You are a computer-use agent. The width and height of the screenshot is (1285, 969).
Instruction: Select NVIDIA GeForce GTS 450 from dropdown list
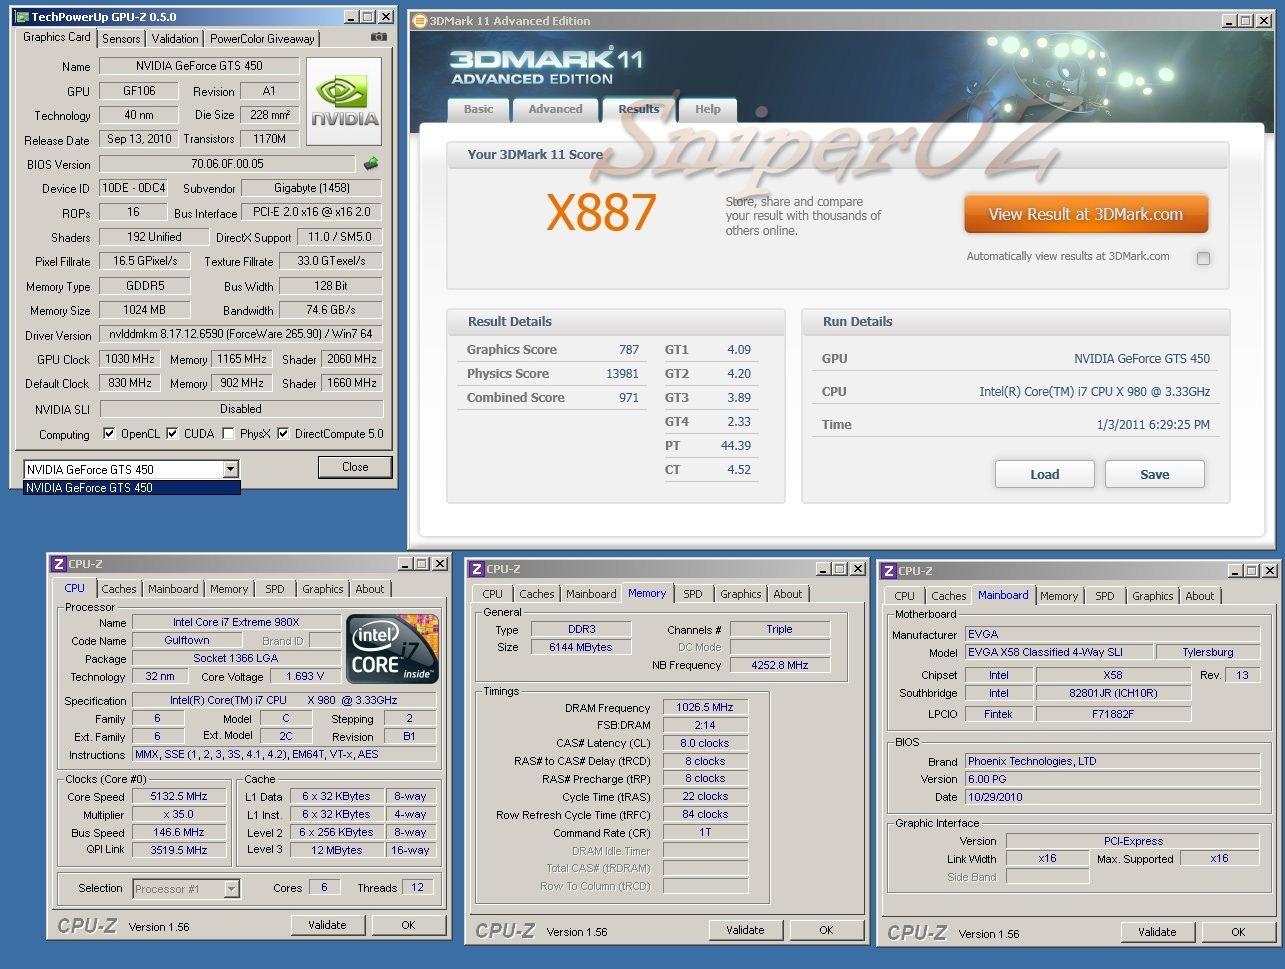pos(132,488)
